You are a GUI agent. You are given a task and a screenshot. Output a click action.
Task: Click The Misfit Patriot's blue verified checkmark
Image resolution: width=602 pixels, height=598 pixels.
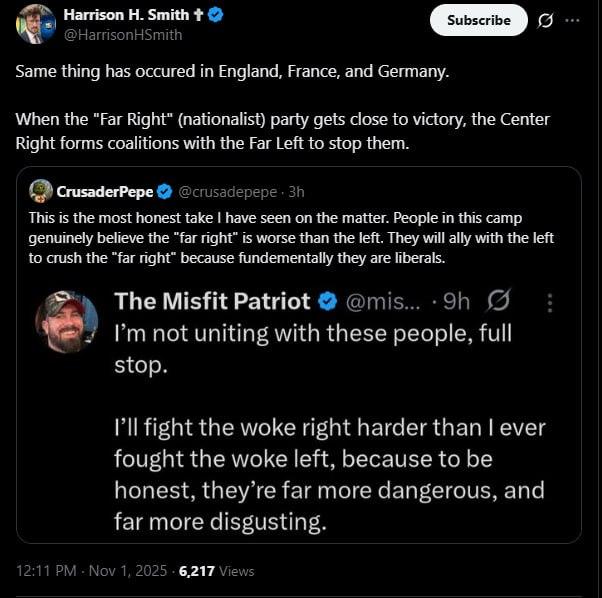327,301
